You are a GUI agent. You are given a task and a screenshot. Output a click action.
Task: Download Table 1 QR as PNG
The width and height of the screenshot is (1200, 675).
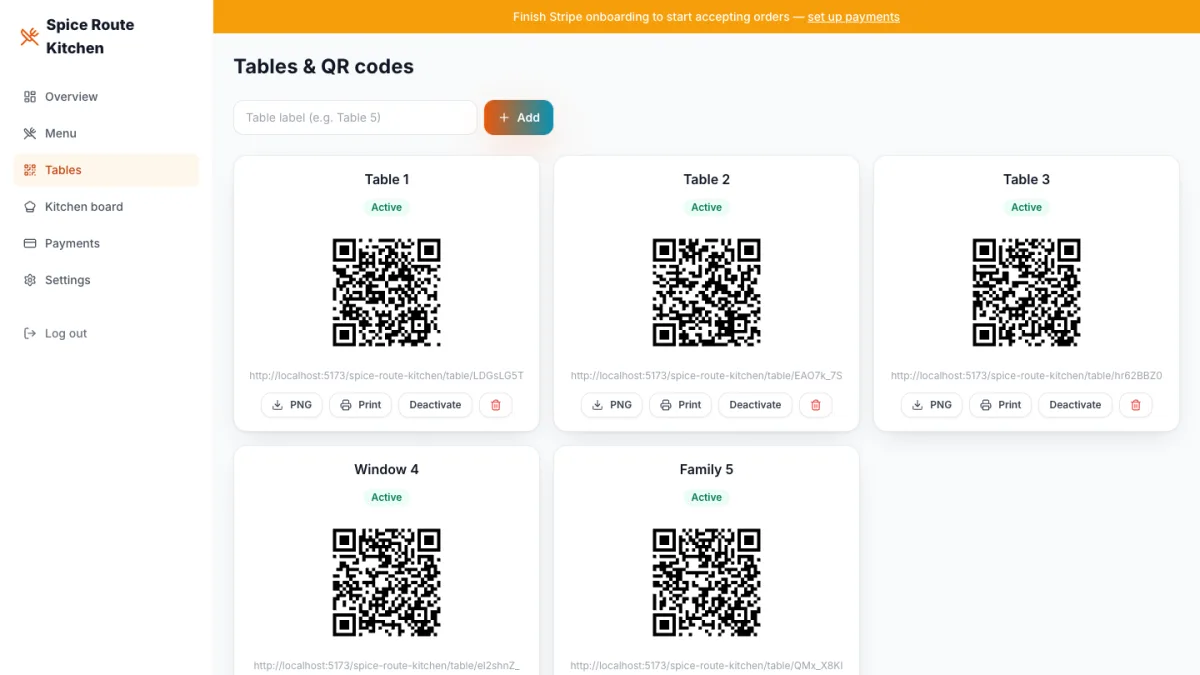tap(292, 405)
